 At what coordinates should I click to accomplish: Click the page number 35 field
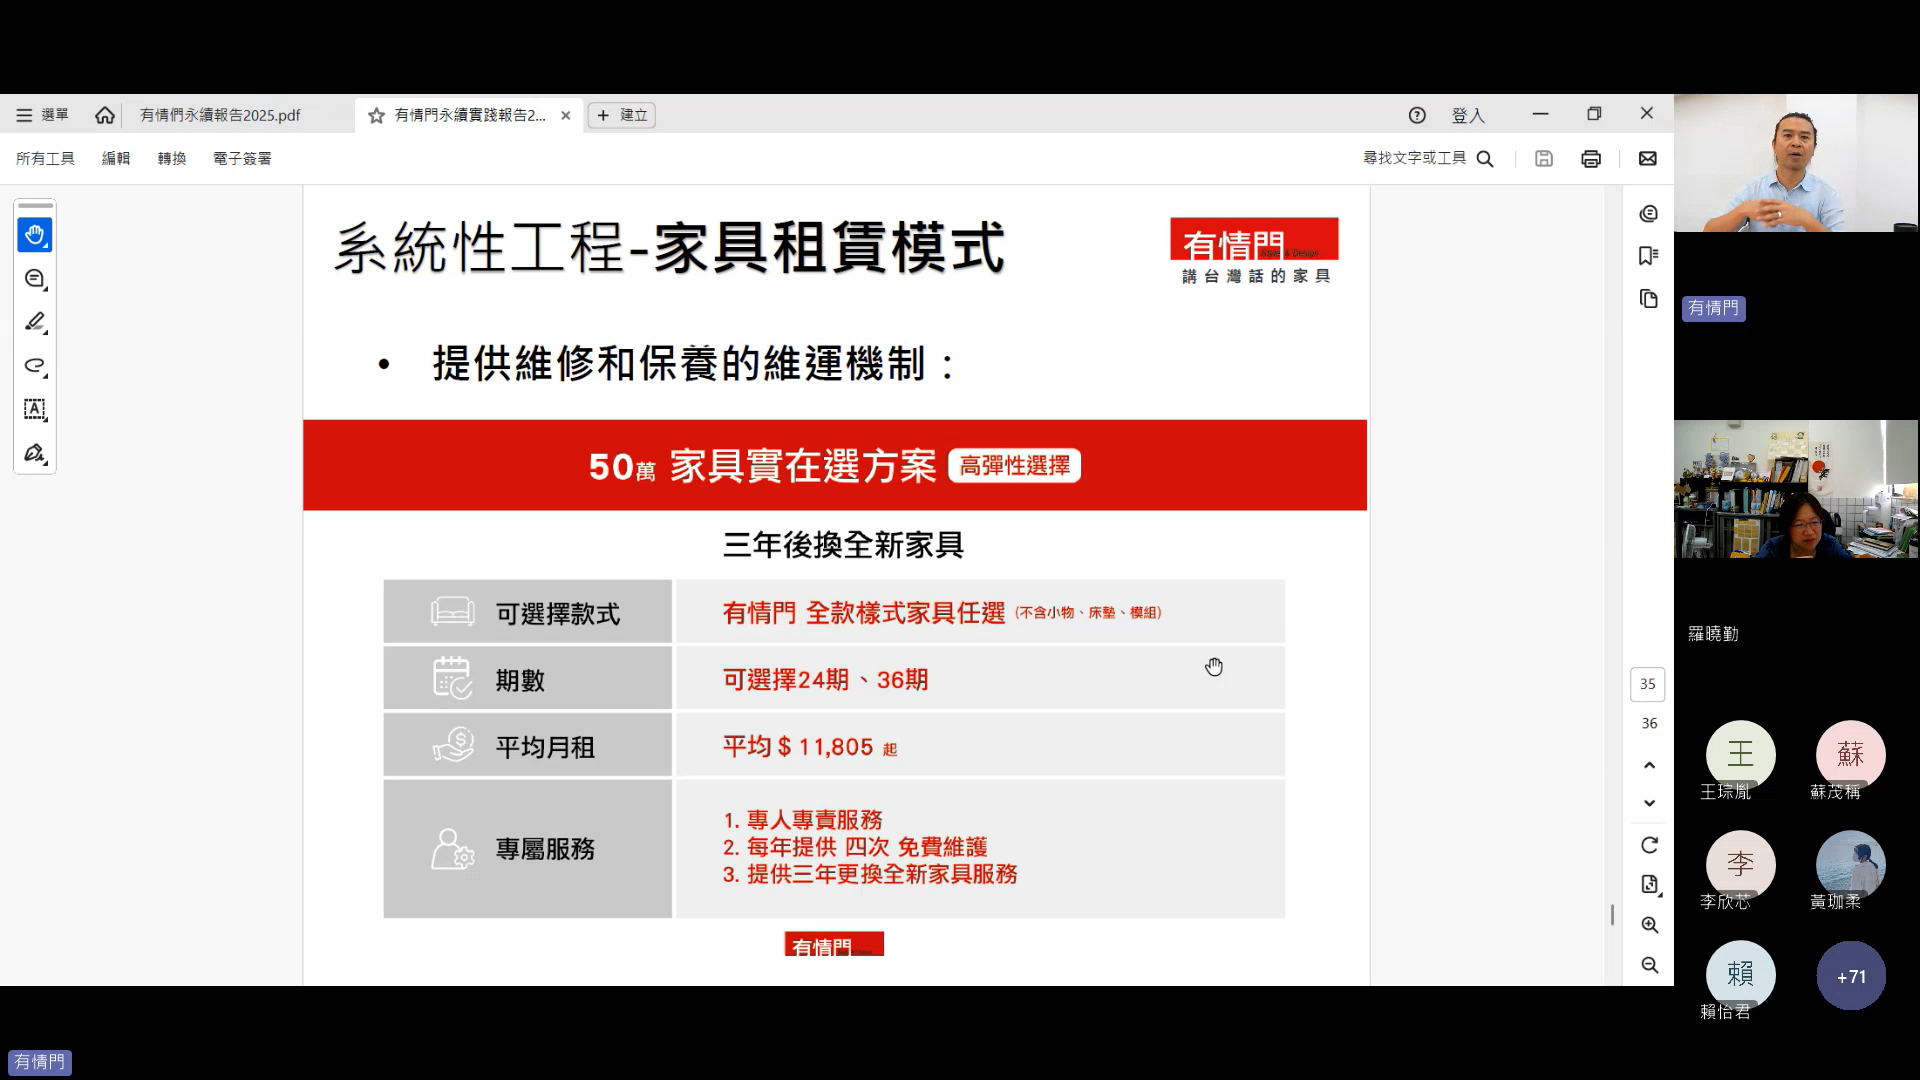point(1648,684)
